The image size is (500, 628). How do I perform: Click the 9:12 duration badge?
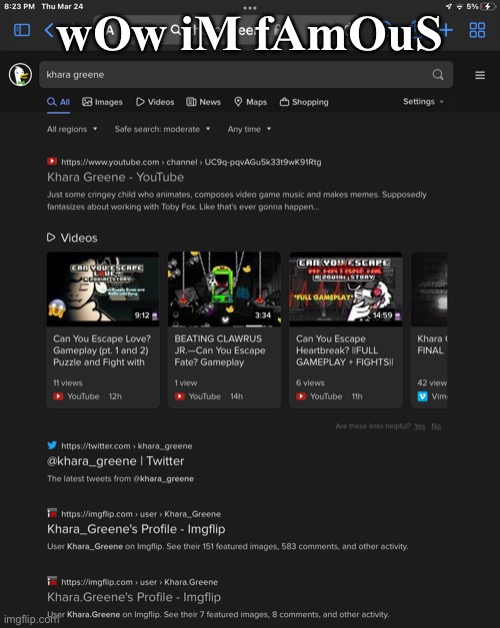click(142, 316)
